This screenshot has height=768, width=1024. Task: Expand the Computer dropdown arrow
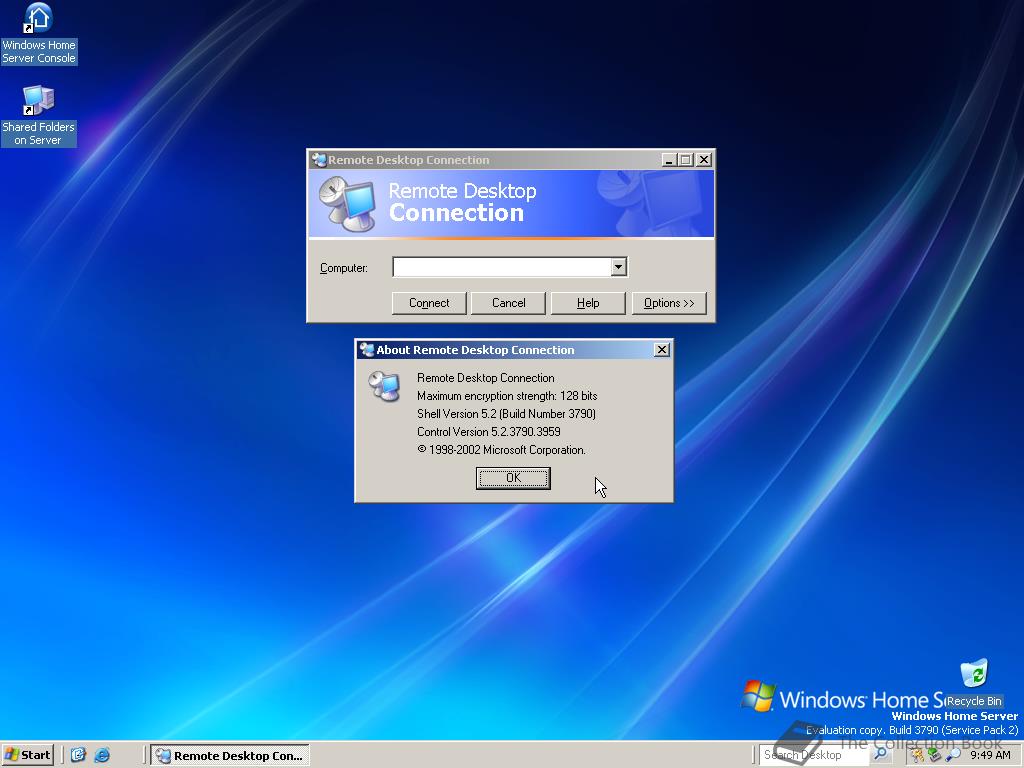click(x=618, y=266)
